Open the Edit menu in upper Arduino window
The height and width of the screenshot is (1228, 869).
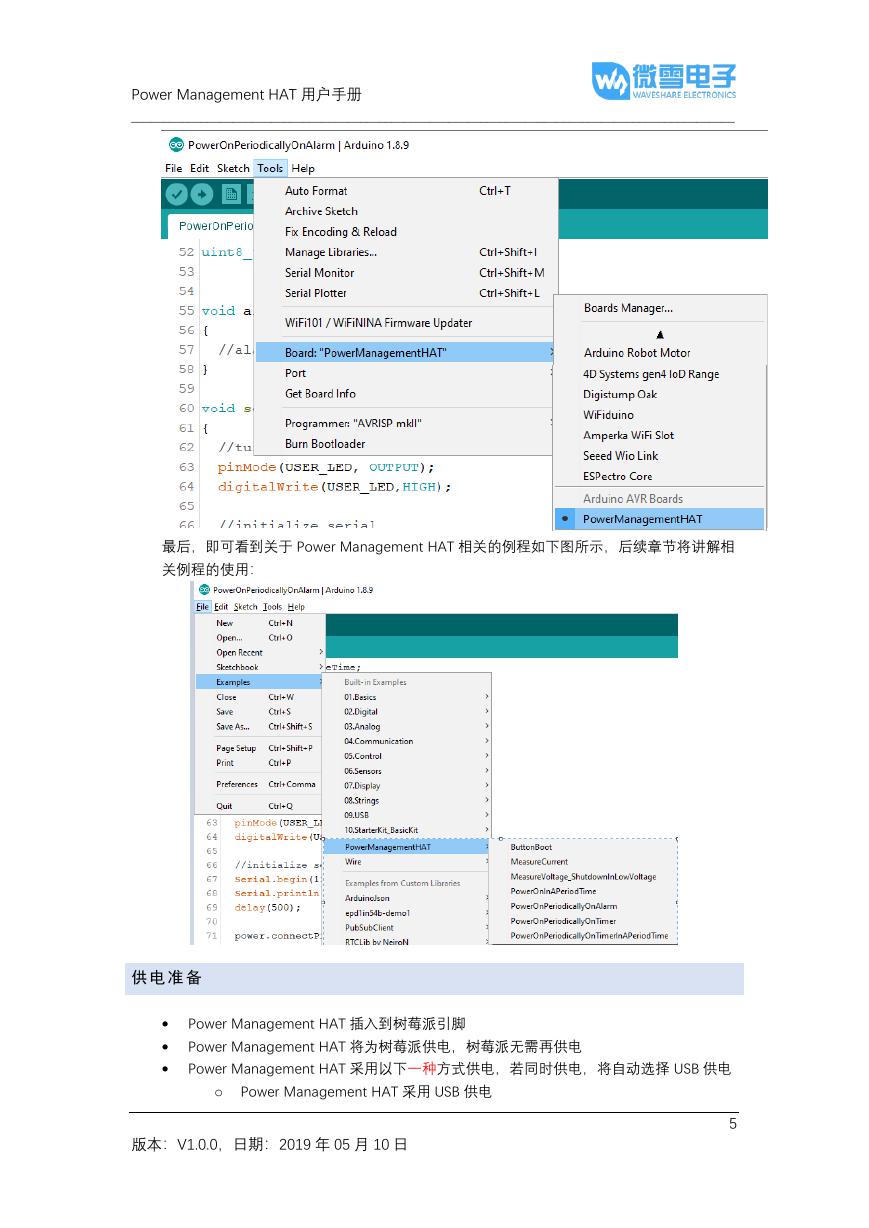[x=200, y=168]
